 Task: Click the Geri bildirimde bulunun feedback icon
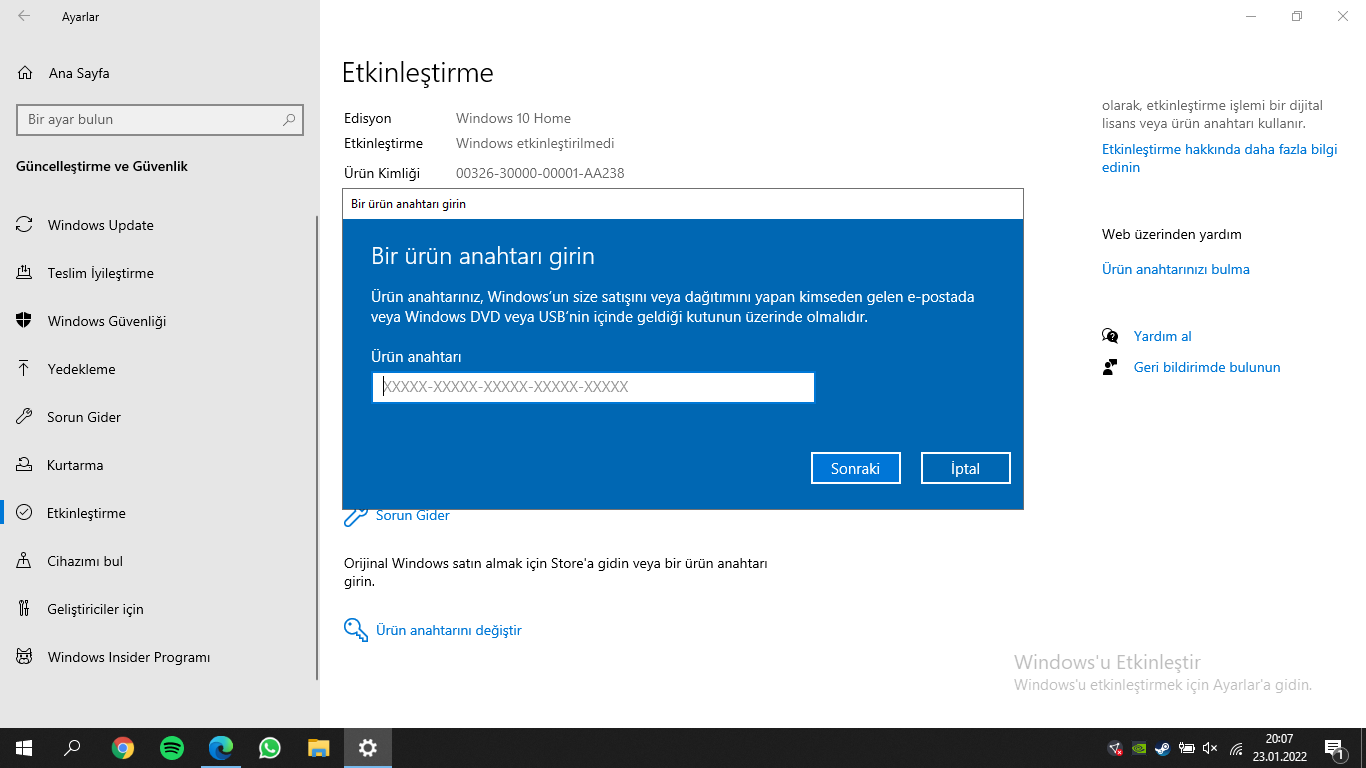point(1110,367)
